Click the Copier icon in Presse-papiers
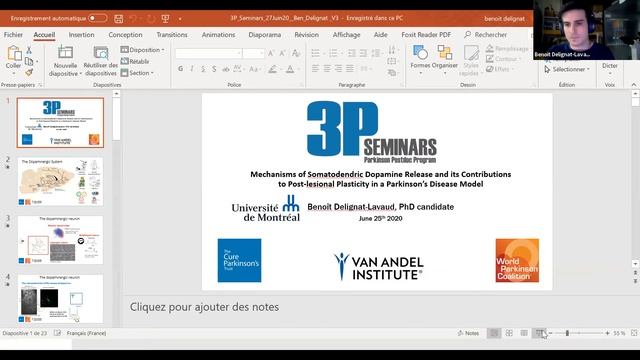640x360 pixels. tap(29, 62)
